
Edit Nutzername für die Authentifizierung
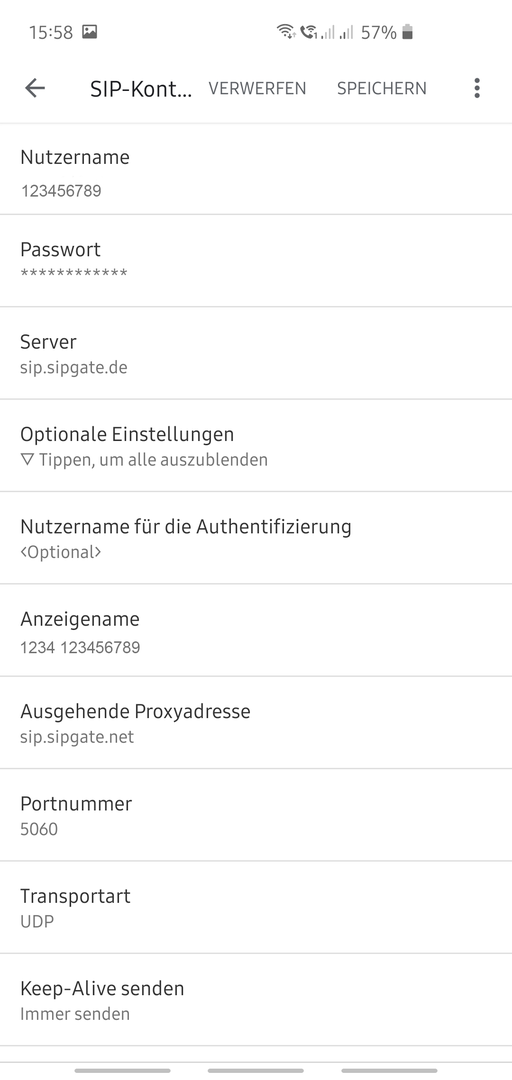pyautogui.click(x=256, y=538)
